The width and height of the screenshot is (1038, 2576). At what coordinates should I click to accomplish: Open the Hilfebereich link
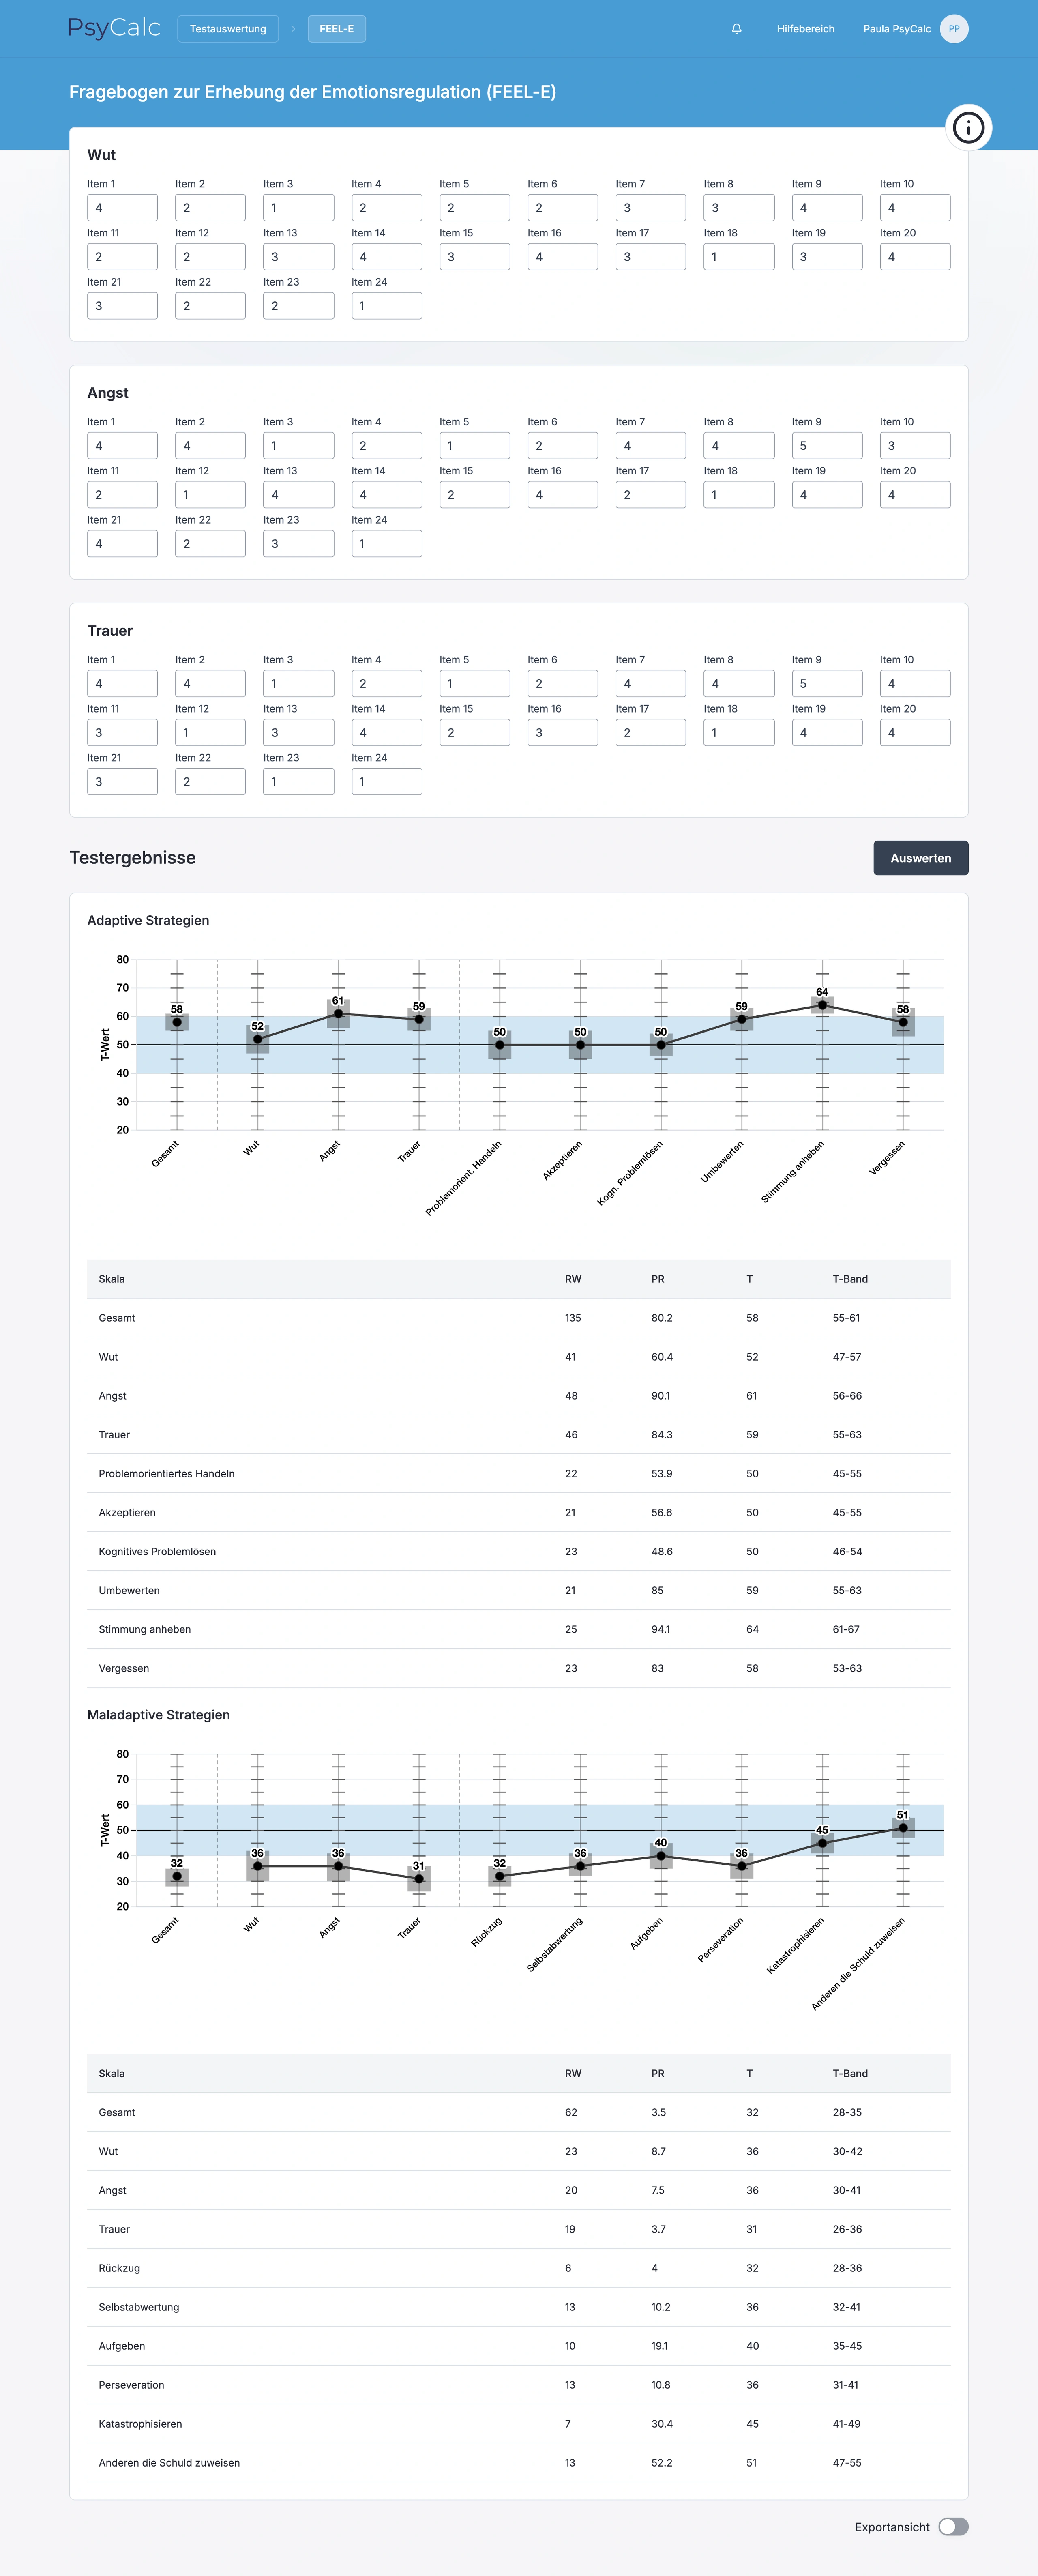coord(806,29)
